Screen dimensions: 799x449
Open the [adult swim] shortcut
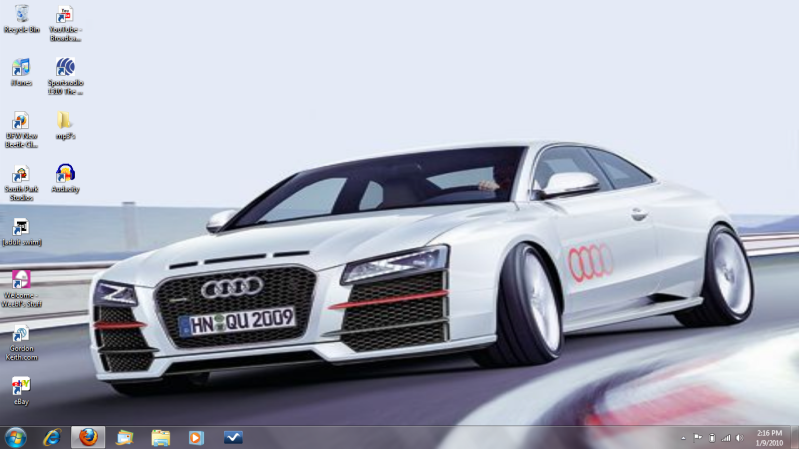tap(21, 232)
